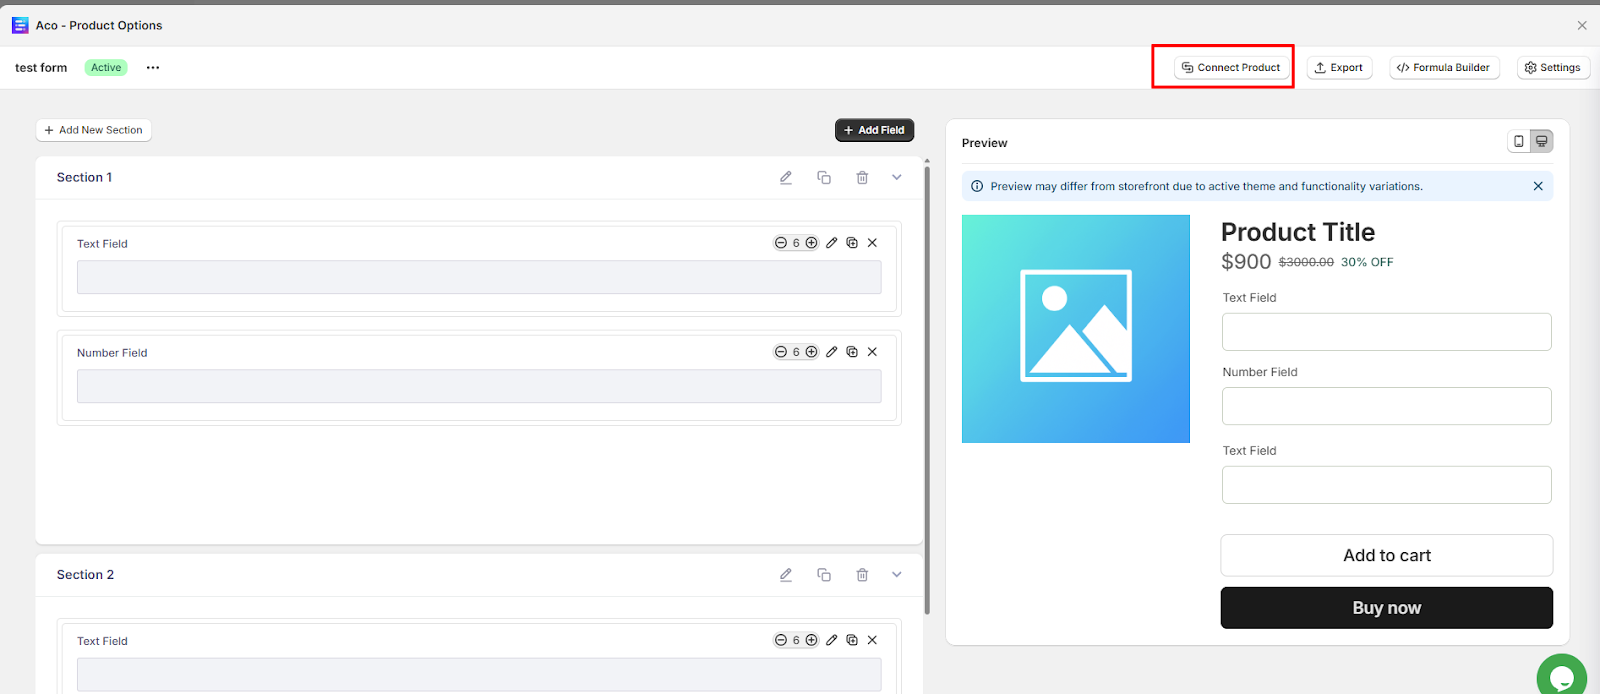
Task: Open the Settings panel
Action: (1553, 68)
